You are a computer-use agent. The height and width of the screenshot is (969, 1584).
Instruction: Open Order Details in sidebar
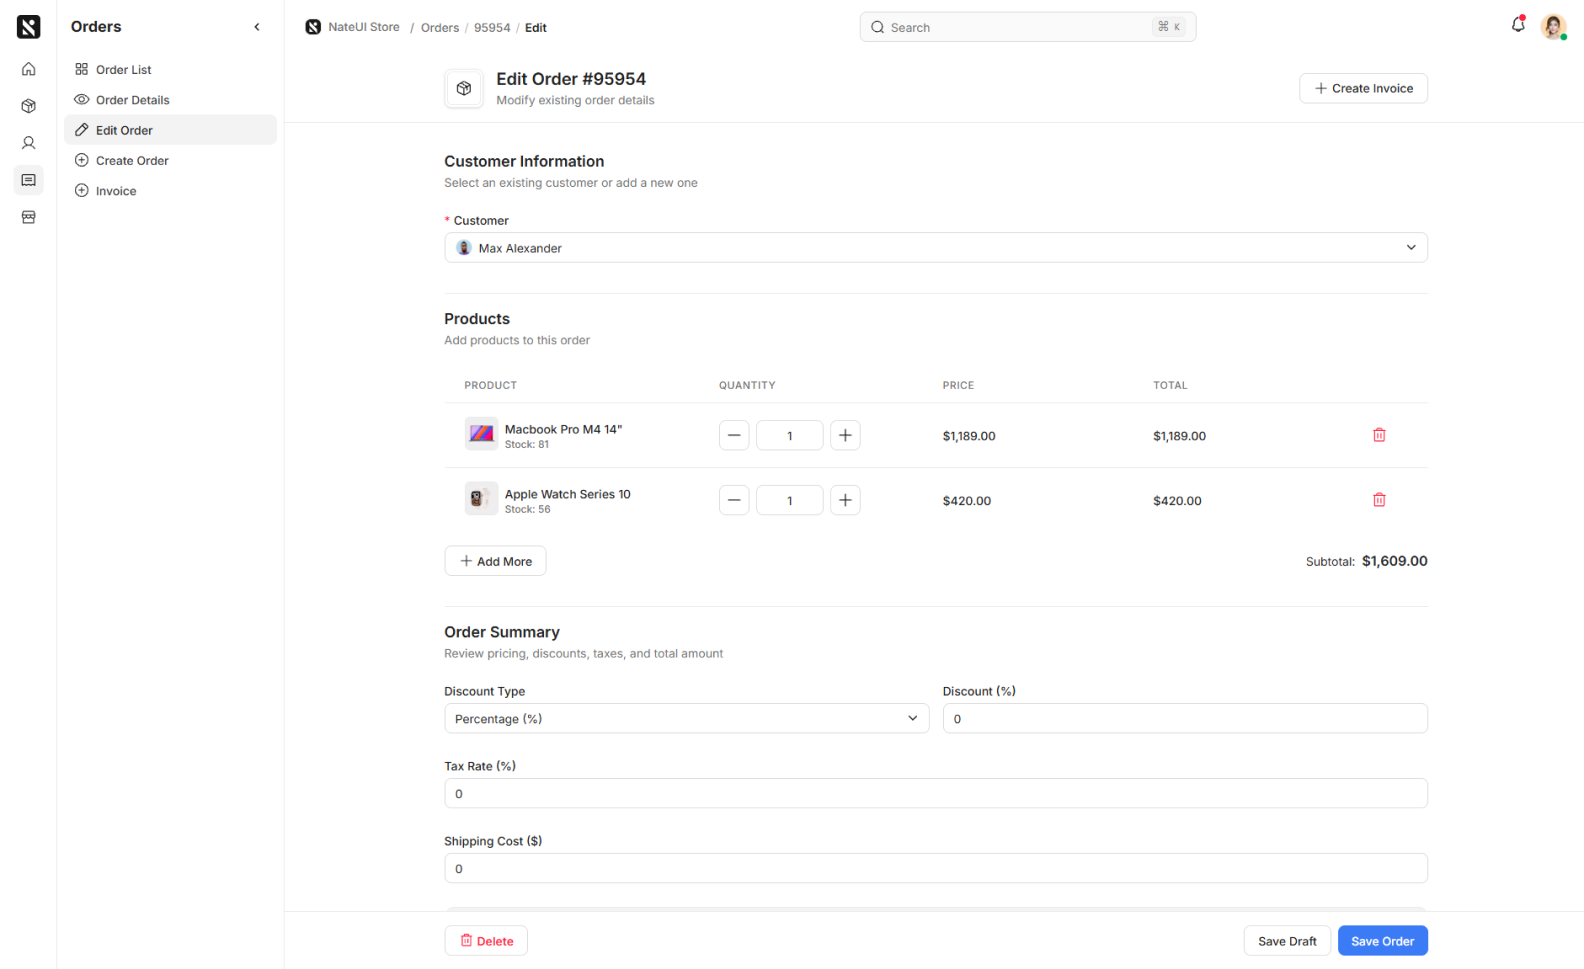click(x=170, y=100)
